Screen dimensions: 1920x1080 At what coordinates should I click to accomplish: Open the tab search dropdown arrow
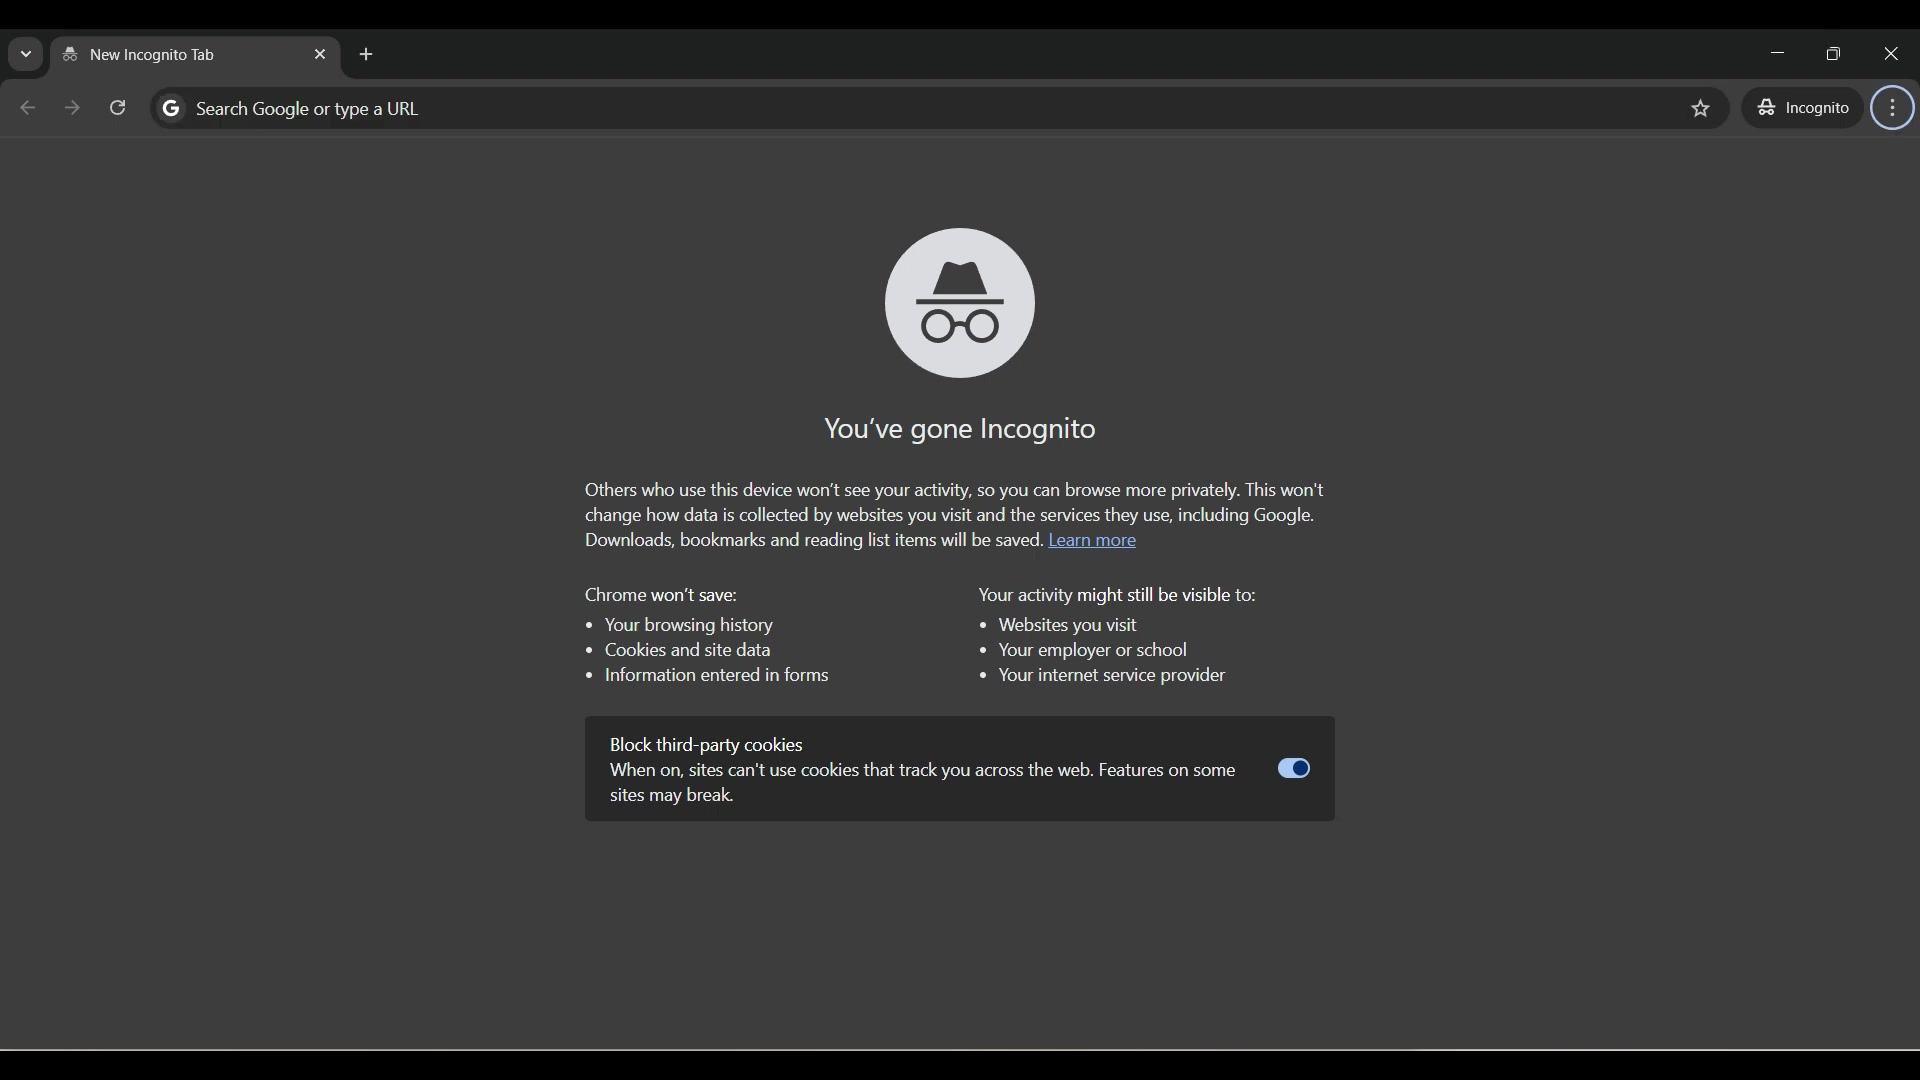tap(26, 55)
